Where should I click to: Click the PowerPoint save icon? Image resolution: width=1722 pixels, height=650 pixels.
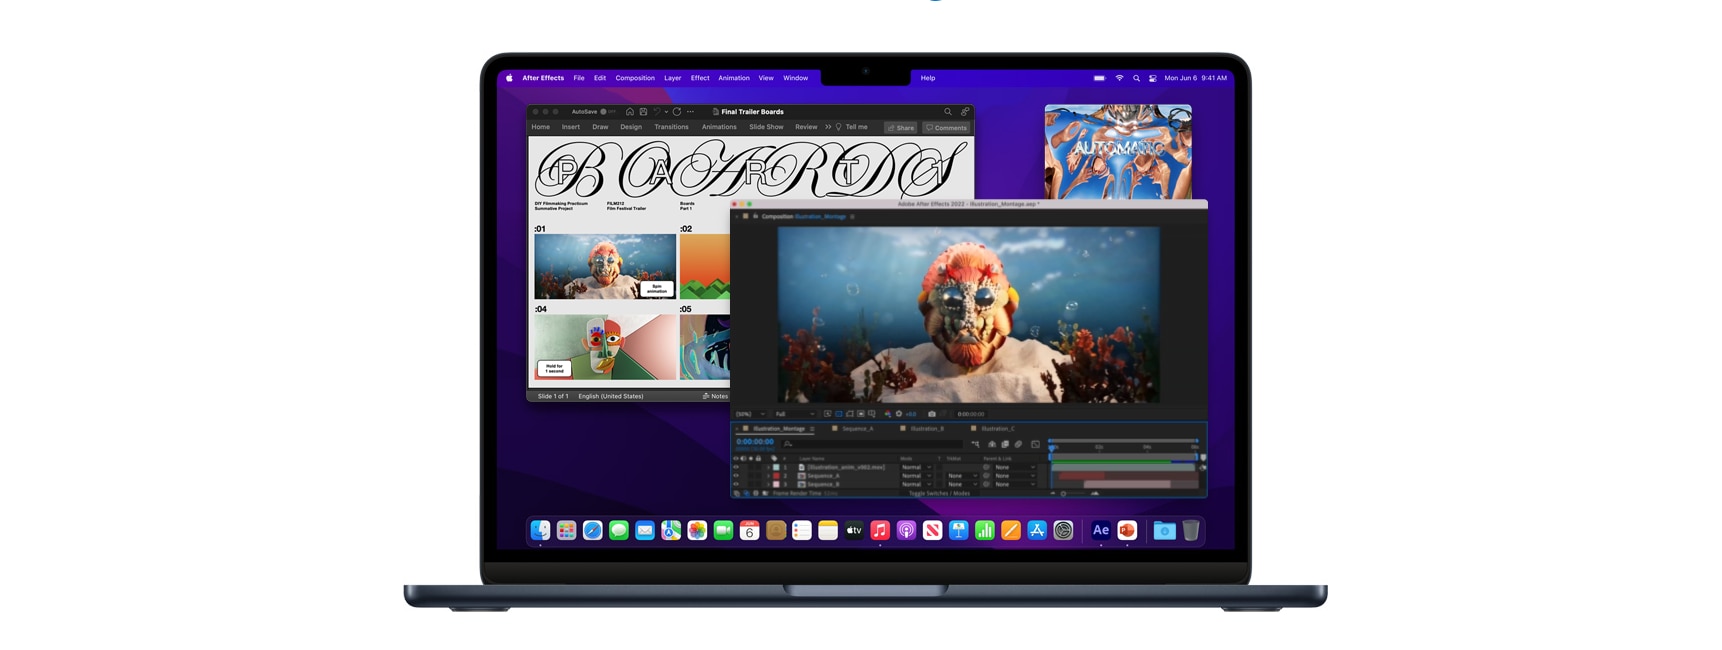tap(643, 112)
